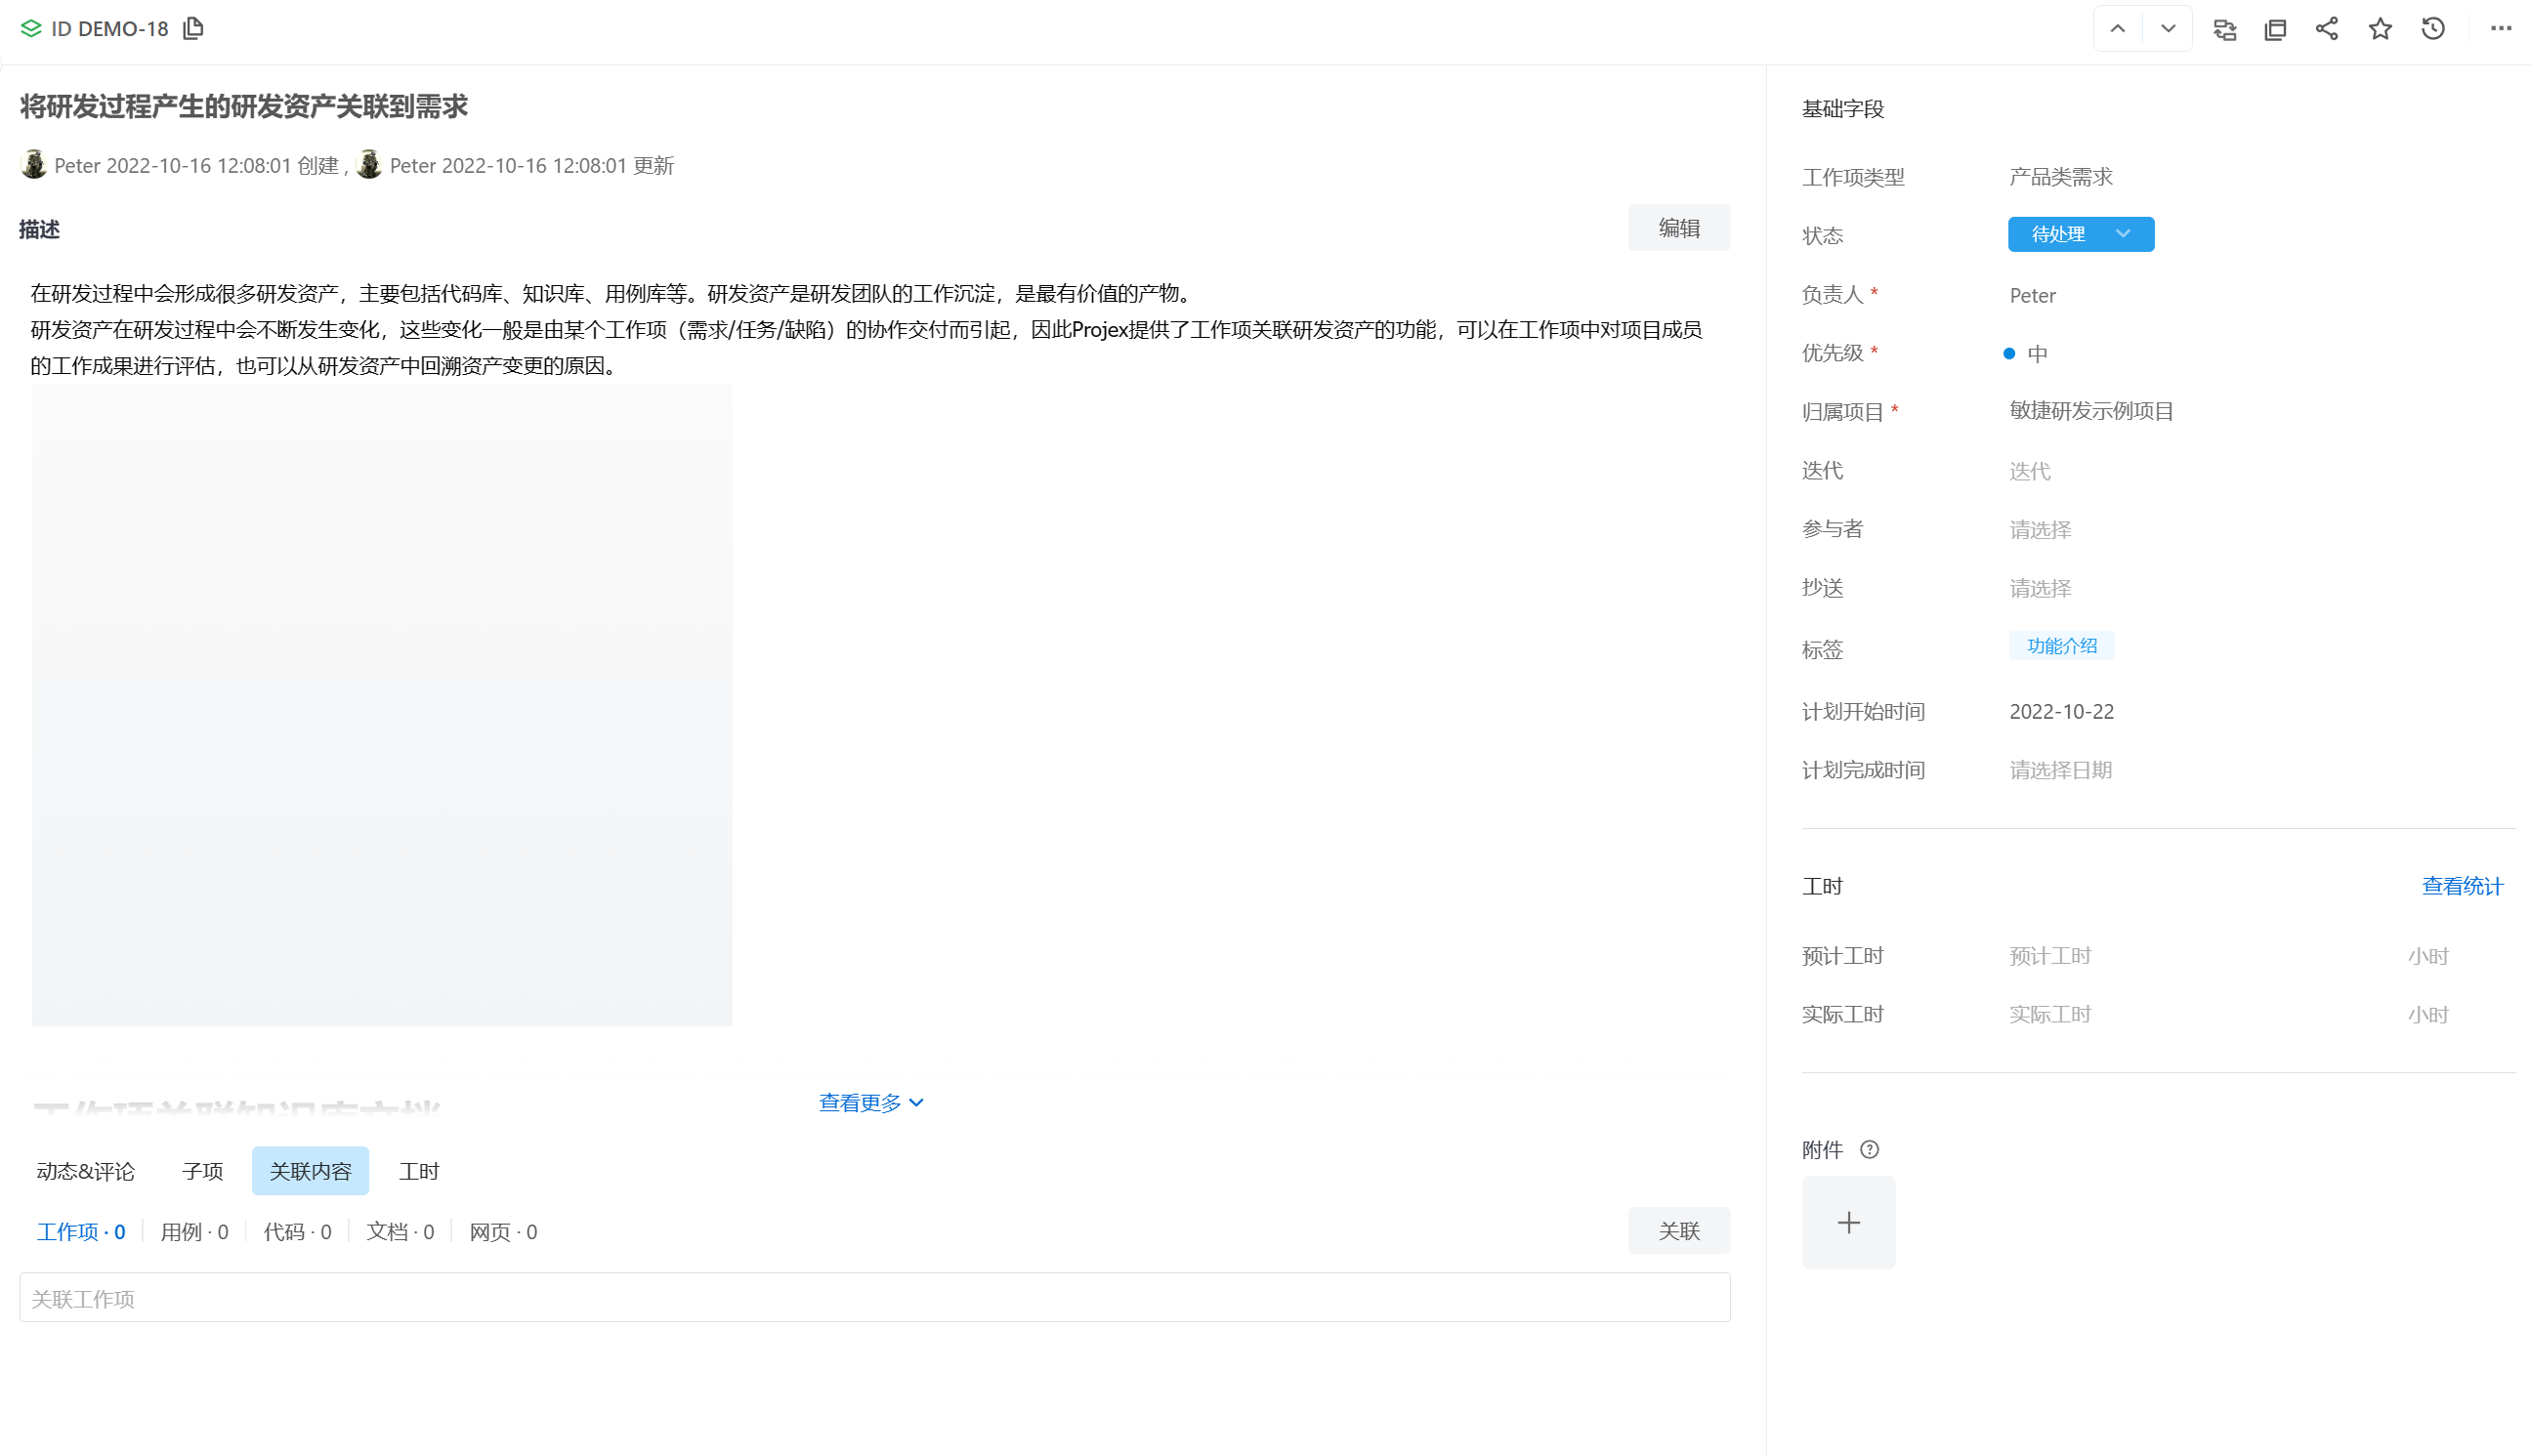Click the 编辑 button to edit description
2531x1456 pixels.
pos(1679,228)
